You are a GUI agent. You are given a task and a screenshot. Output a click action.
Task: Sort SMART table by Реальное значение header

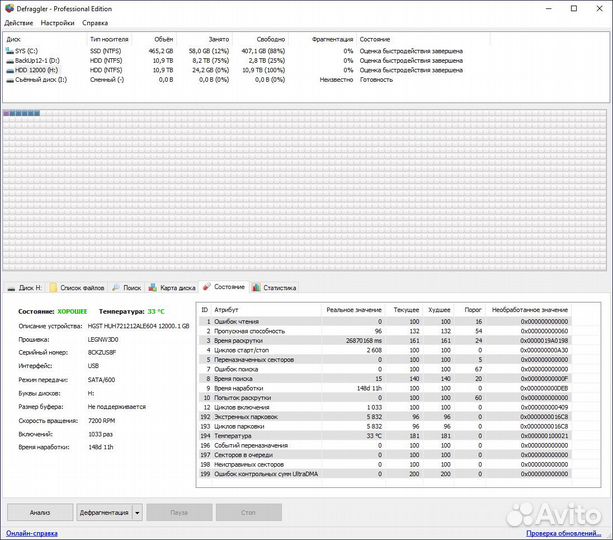(x=353, y=310)
